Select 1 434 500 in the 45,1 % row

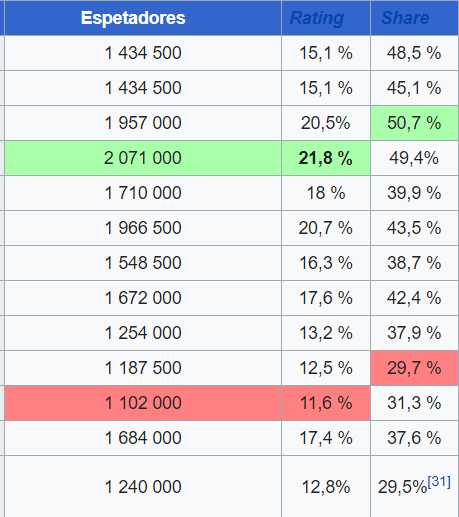tap(143, 88)
